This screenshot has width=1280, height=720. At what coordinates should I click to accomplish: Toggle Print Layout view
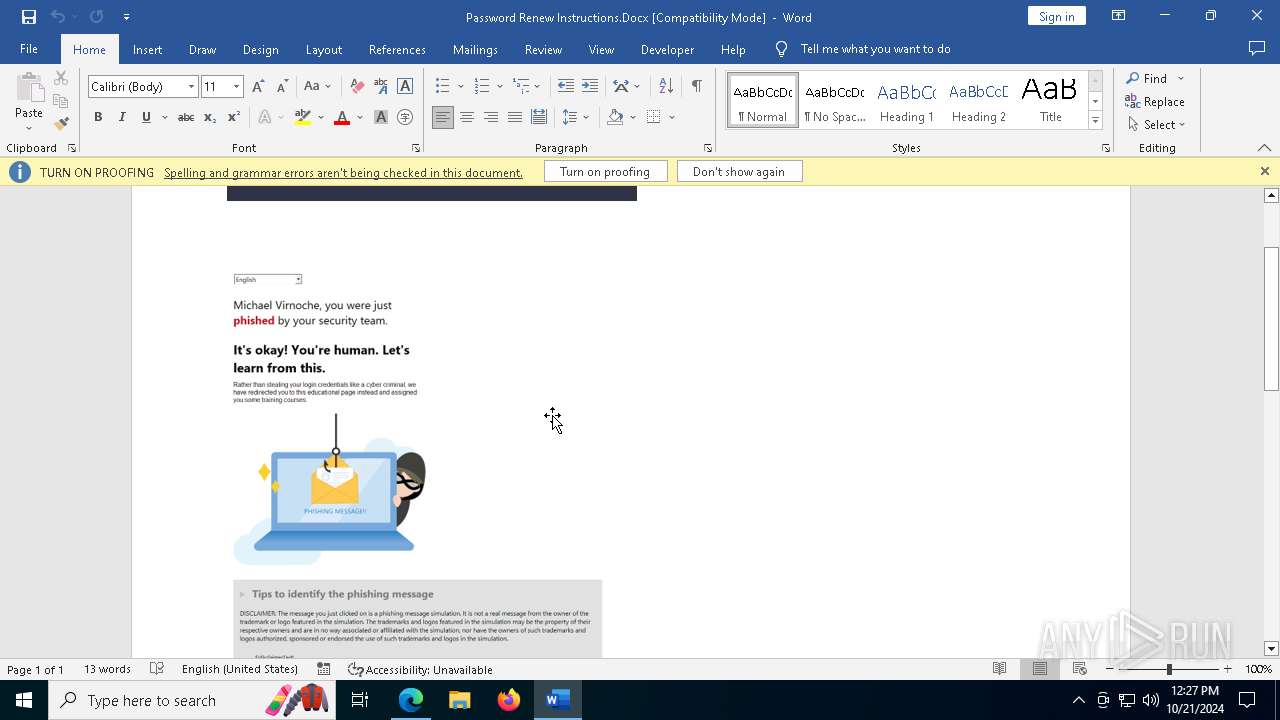click(1039, 669)
